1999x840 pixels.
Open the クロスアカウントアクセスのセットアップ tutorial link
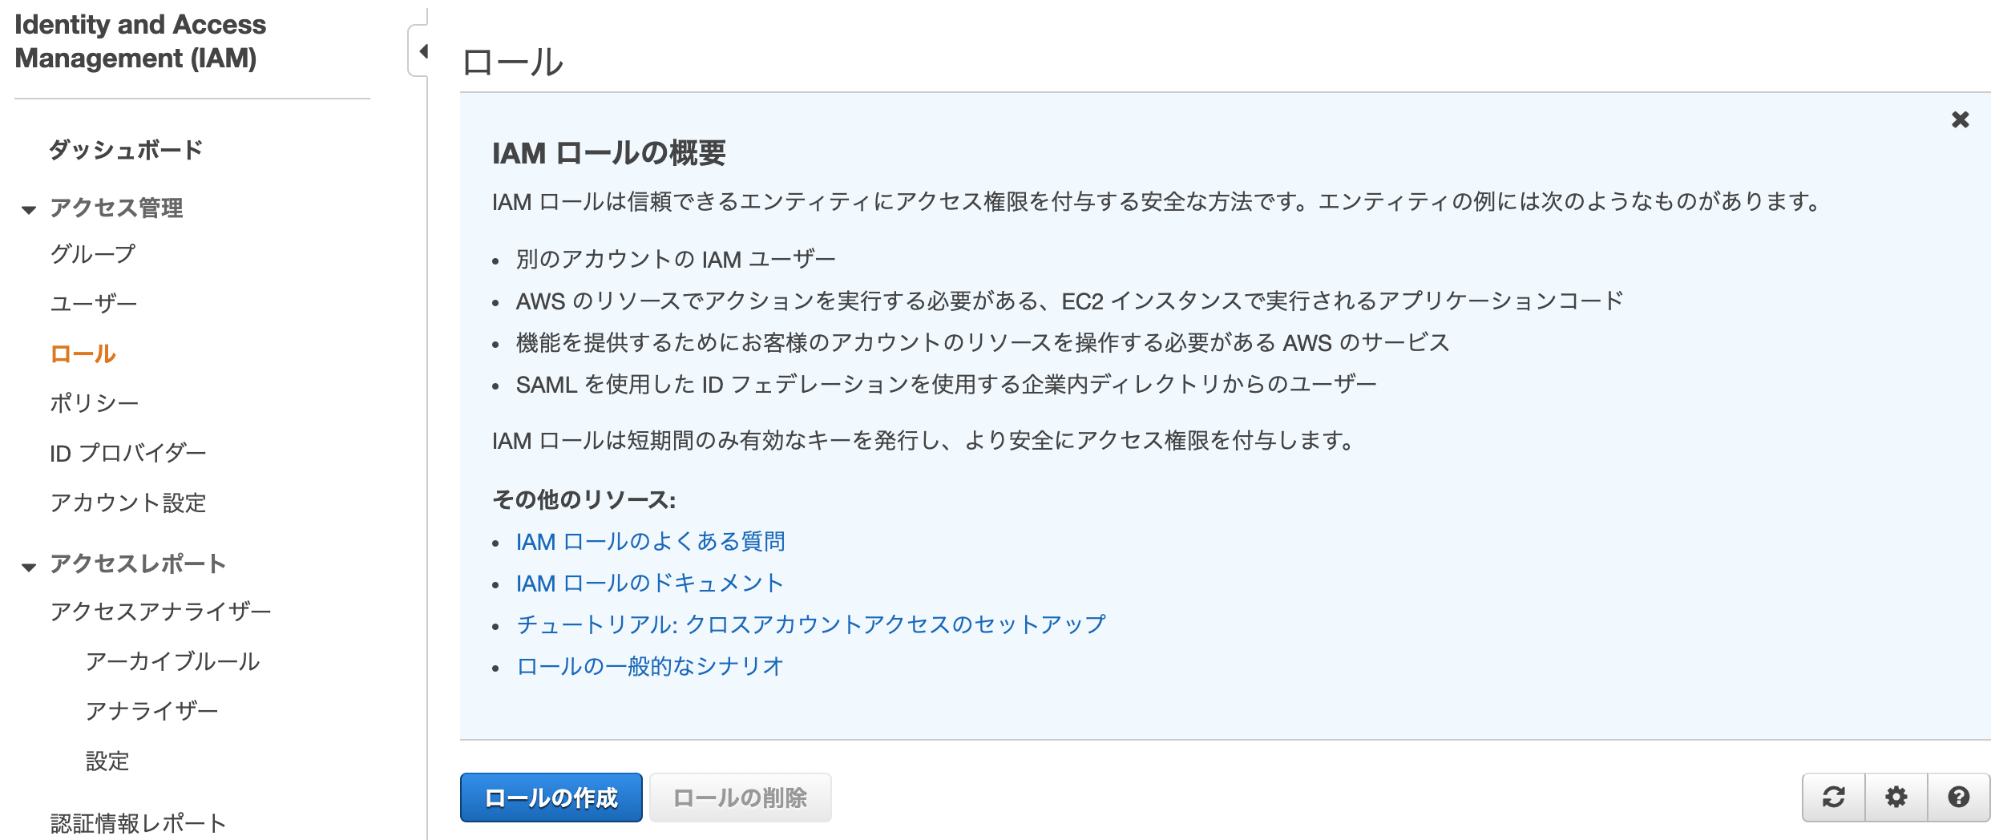coord(810,623)
